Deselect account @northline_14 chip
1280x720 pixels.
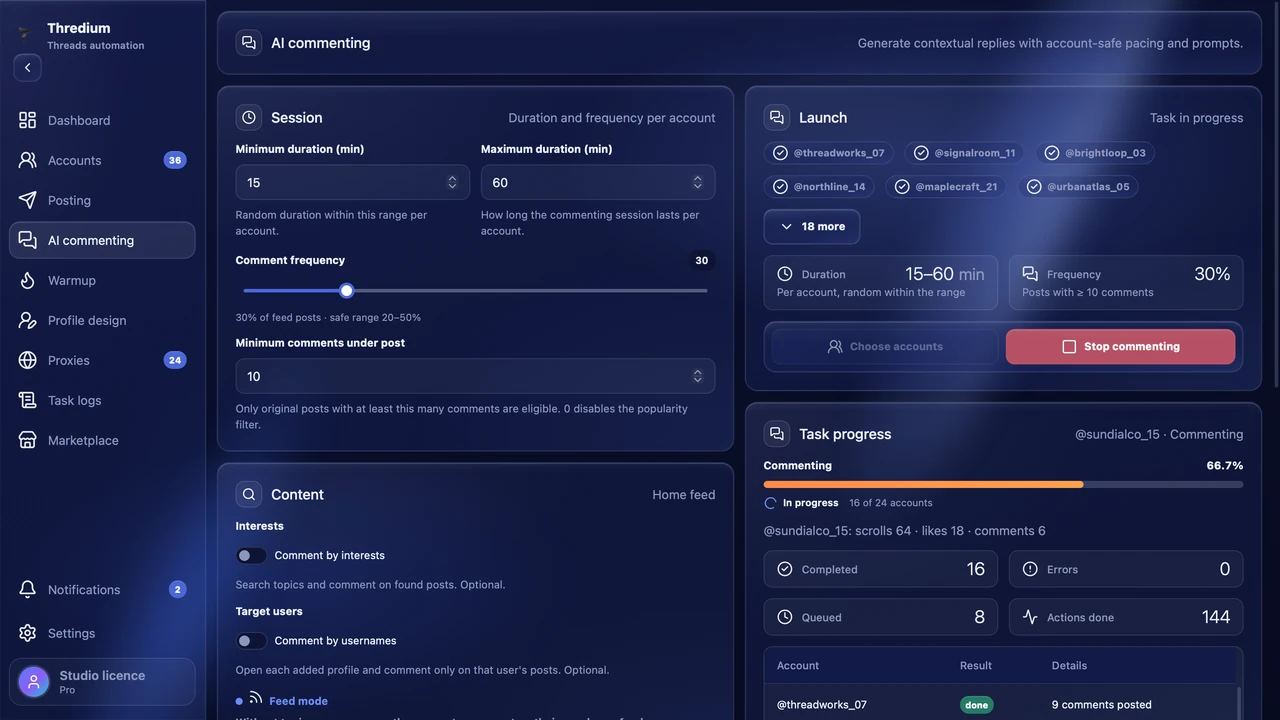point(820,186)
